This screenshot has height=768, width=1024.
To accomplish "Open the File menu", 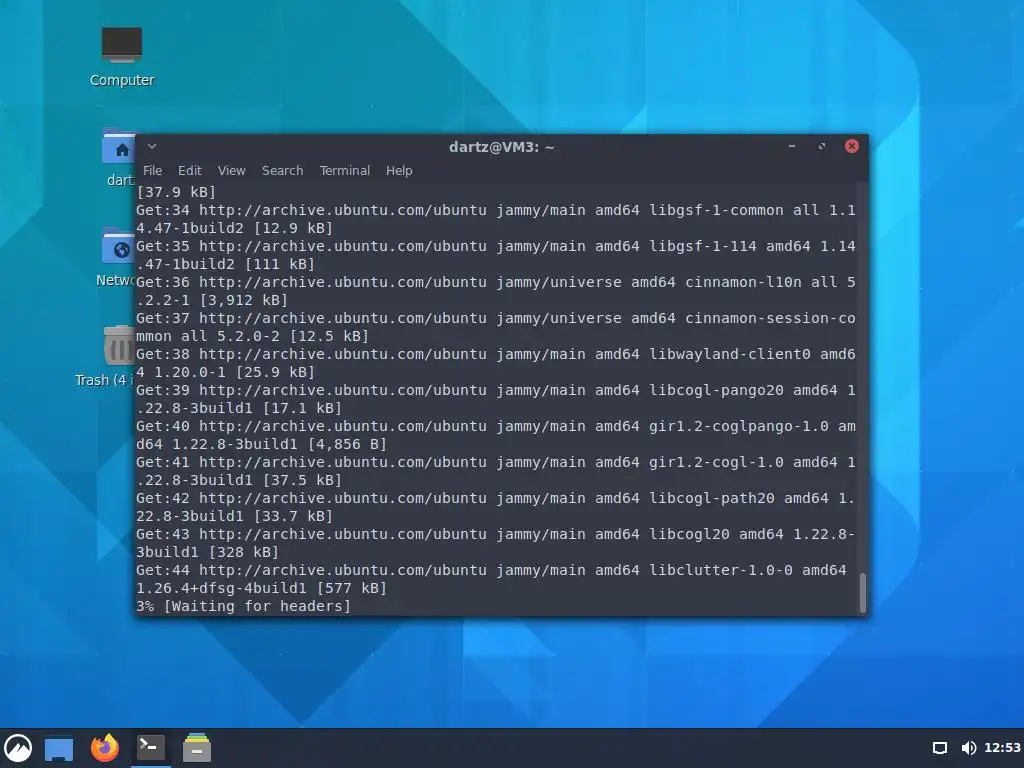I will coord(153,170).
